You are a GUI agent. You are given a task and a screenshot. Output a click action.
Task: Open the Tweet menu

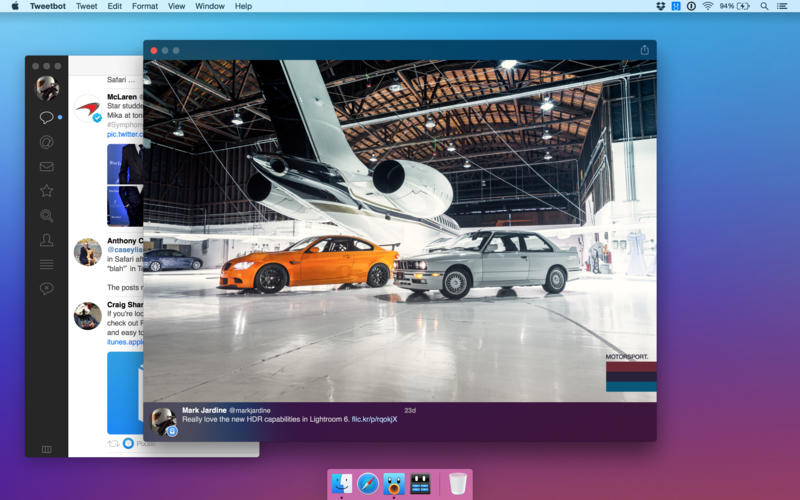[x=87, y=6]
